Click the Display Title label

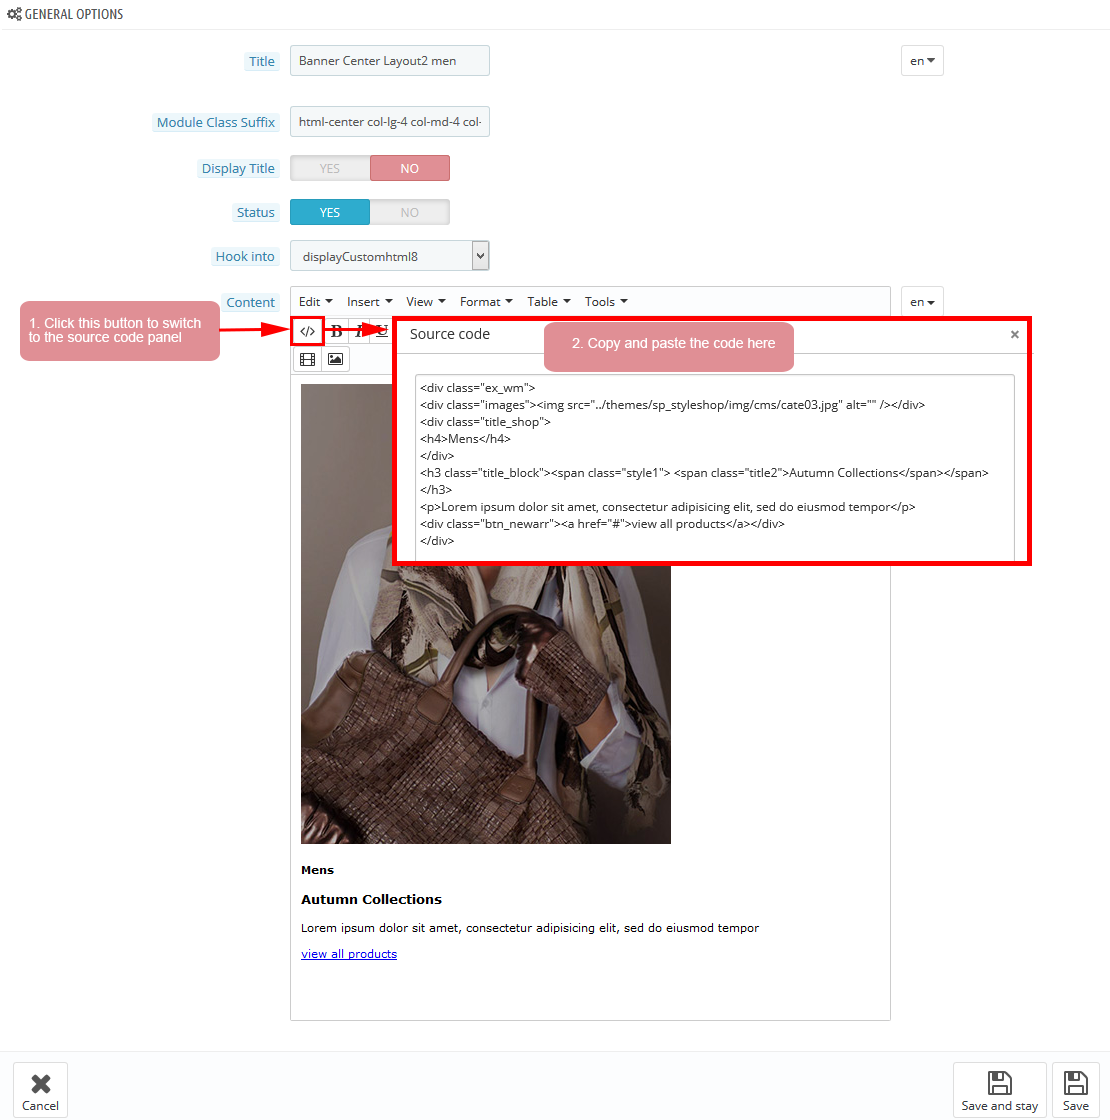[x=238, y=169]
